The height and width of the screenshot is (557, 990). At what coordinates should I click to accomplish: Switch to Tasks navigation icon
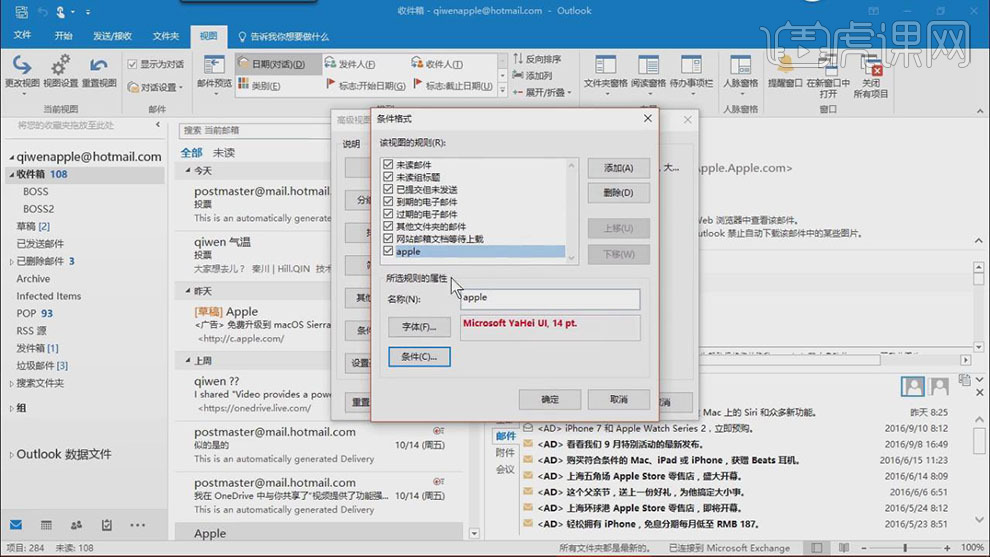click(x=107, y=525)
